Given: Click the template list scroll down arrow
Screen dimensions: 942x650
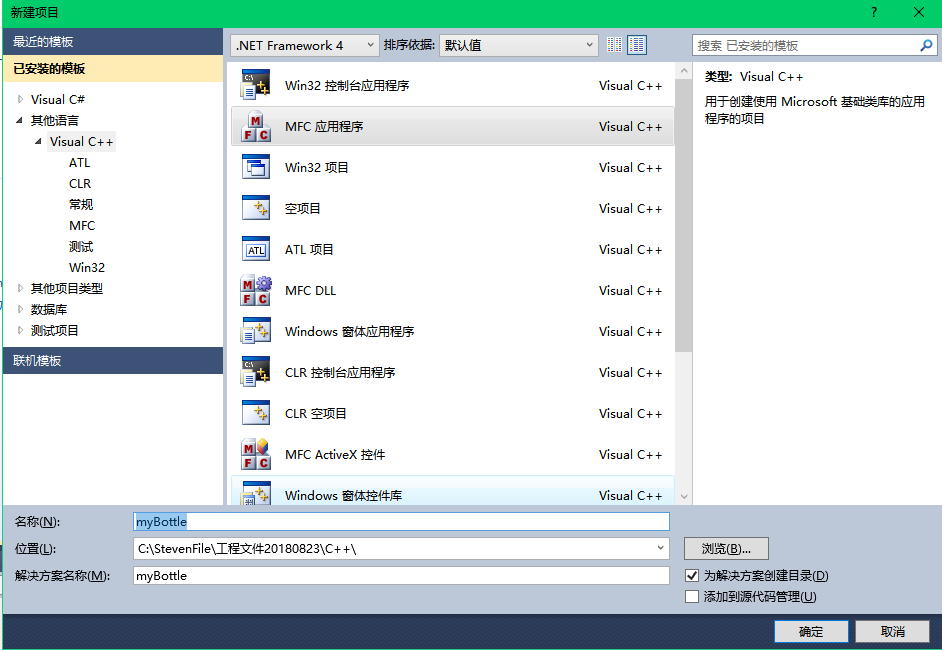Looking at the screenshot, I should [x=684, y=497].
